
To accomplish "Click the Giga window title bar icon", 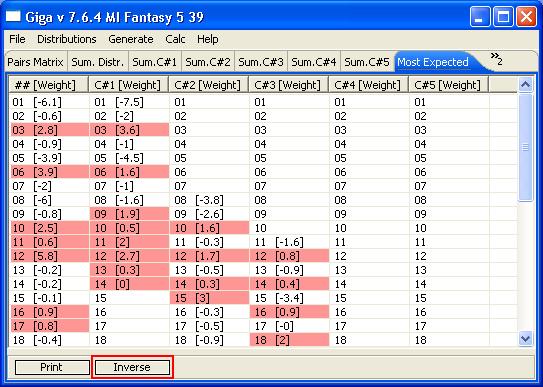I will pos(14,16).
